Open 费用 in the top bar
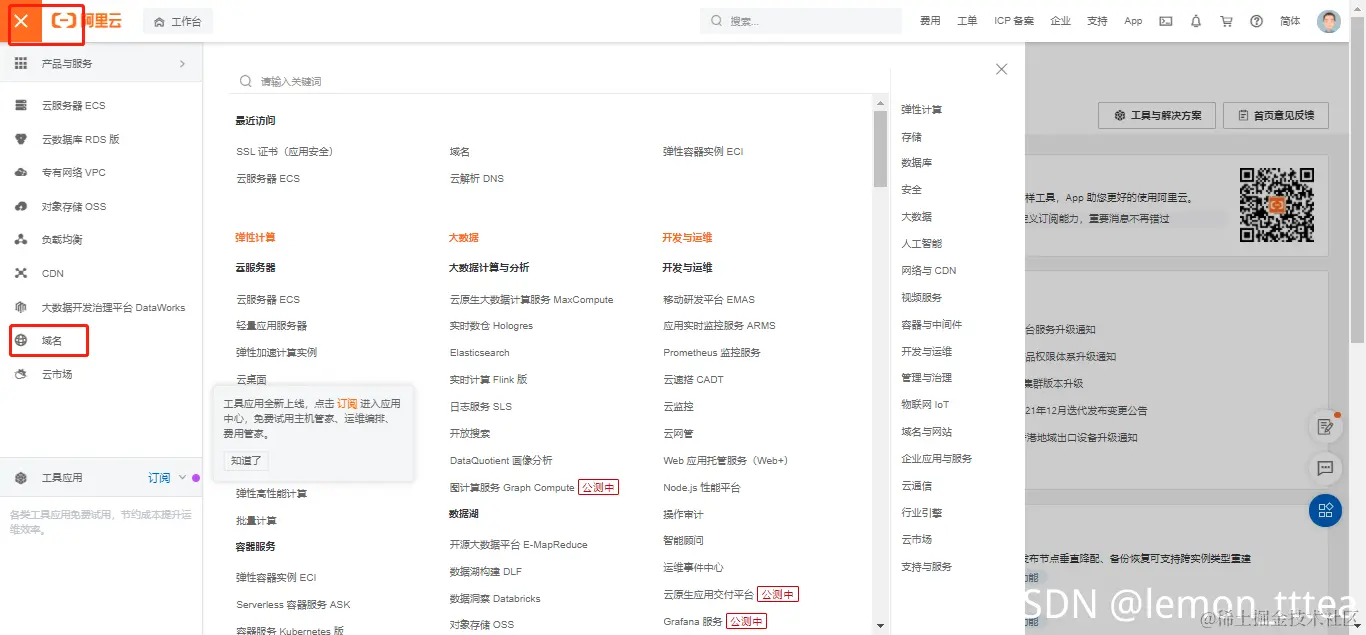 (x=930, y=21)
